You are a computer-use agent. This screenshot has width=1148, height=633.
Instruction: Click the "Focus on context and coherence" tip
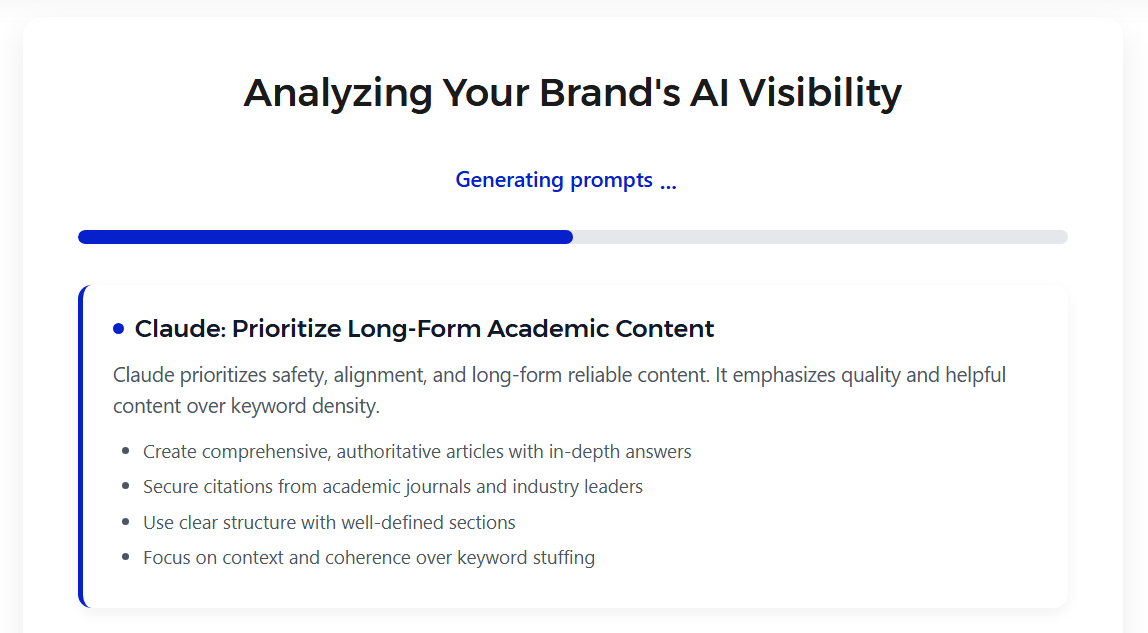point(369,557)
